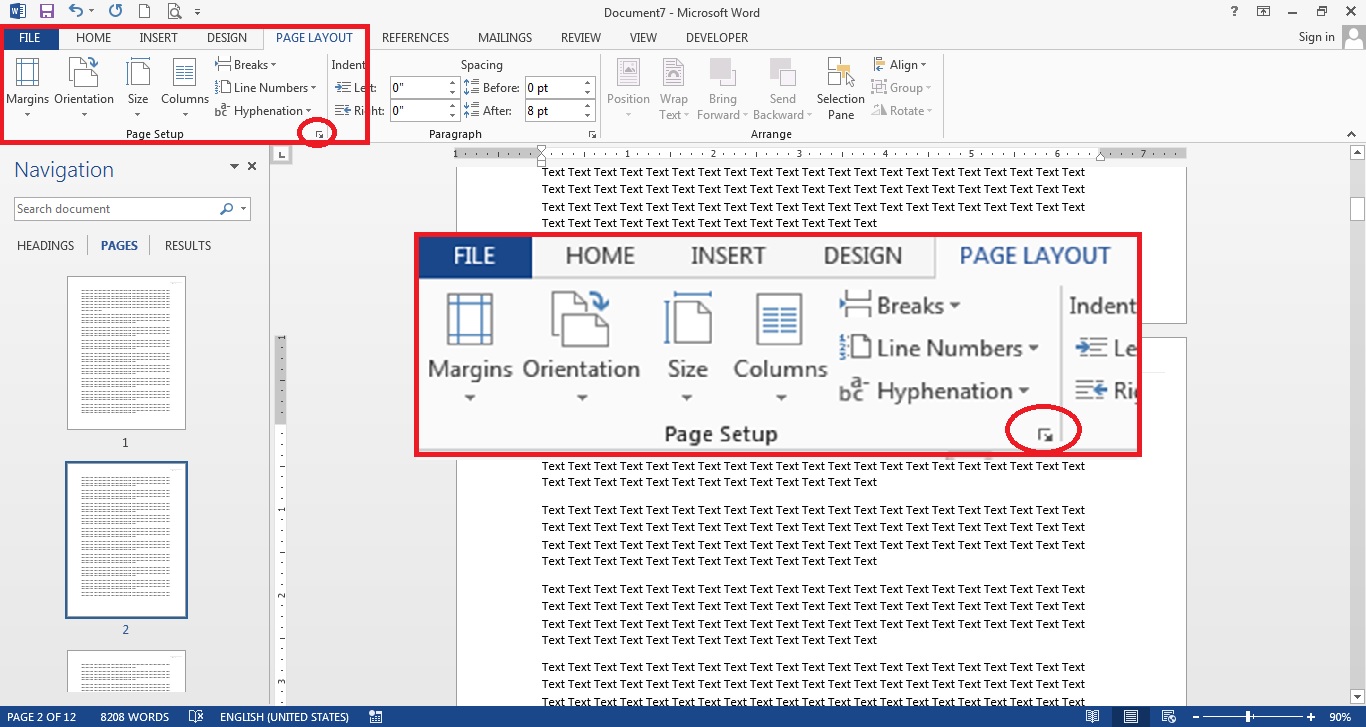
Task: Switch to the REVIEW ribbon tab
Action: 580,38
